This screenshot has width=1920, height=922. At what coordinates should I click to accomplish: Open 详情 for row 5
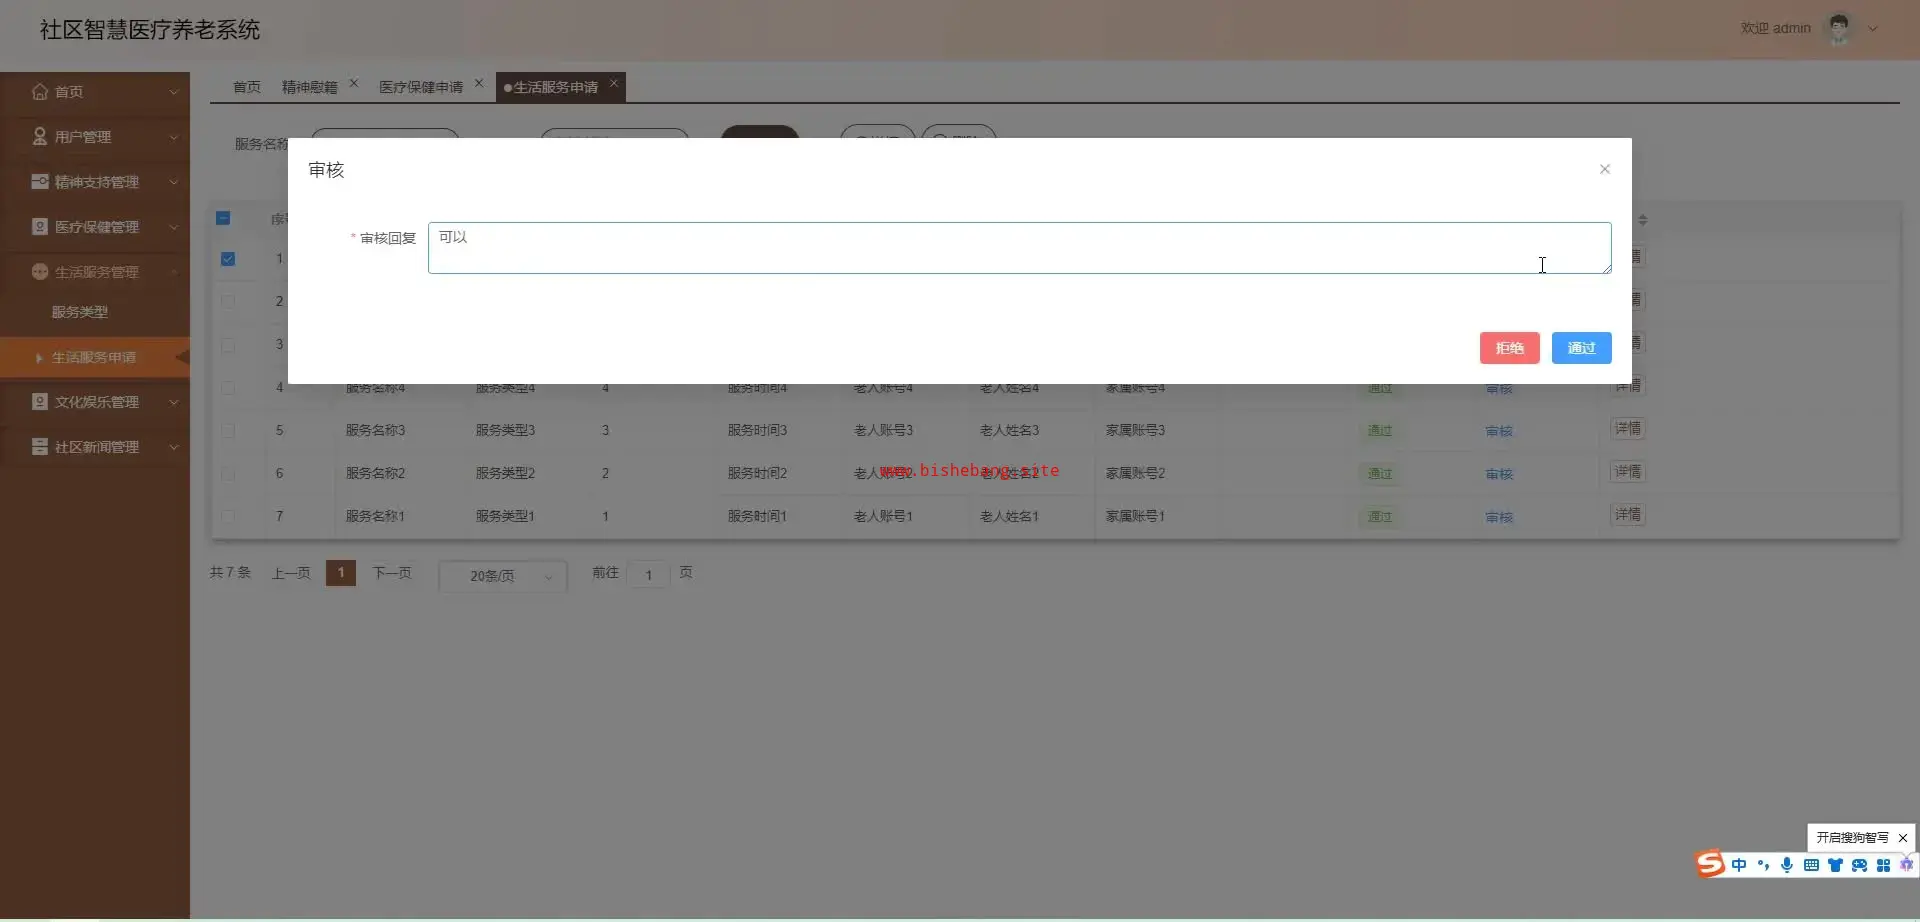click(x=1628, y=429)
